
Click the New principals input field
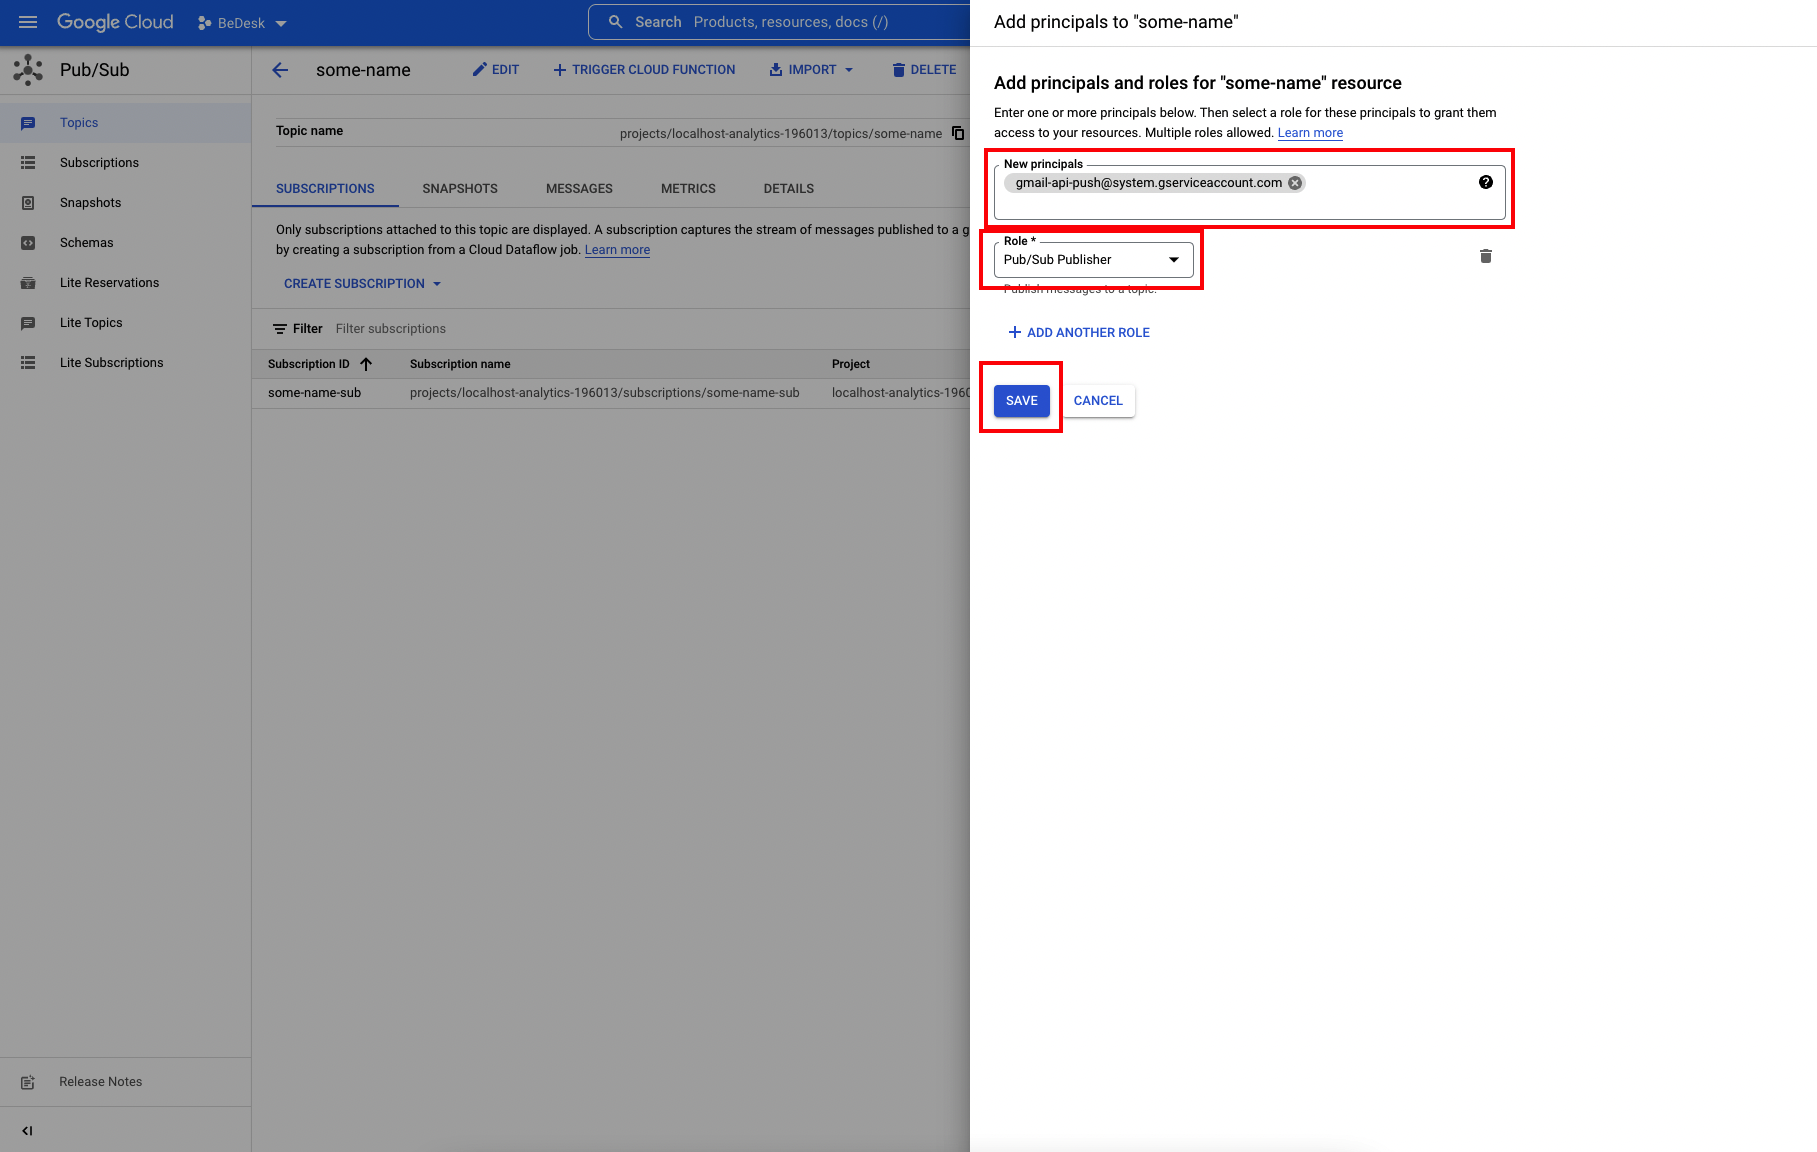(x=1249, y=193)
